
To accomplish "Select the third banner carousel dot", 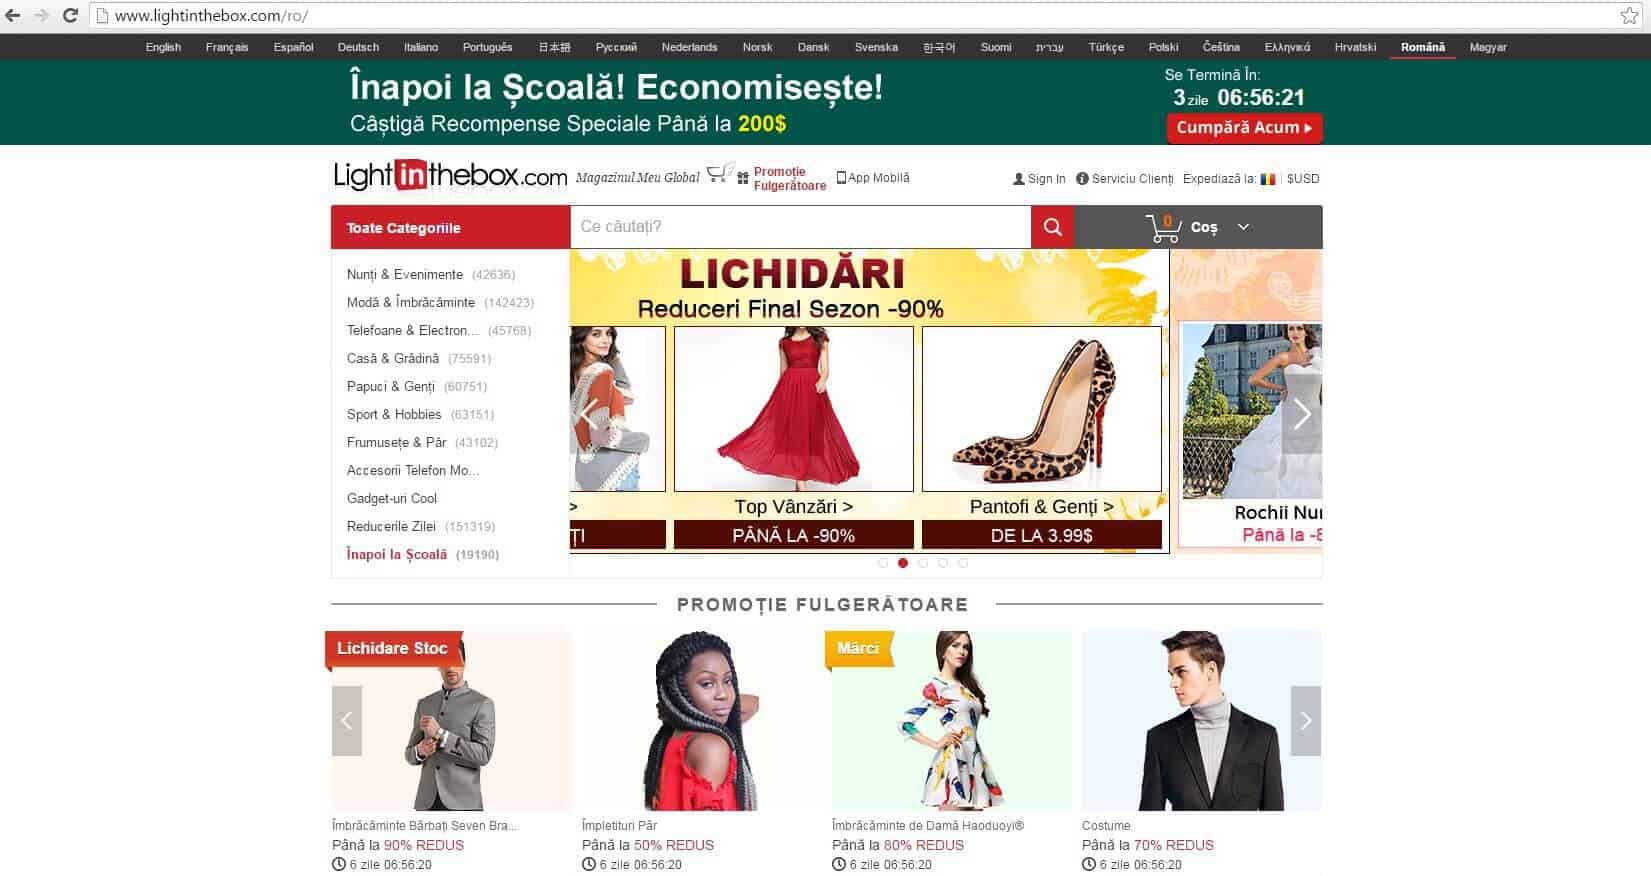I will pyautogui.click(x=923, y=563).
